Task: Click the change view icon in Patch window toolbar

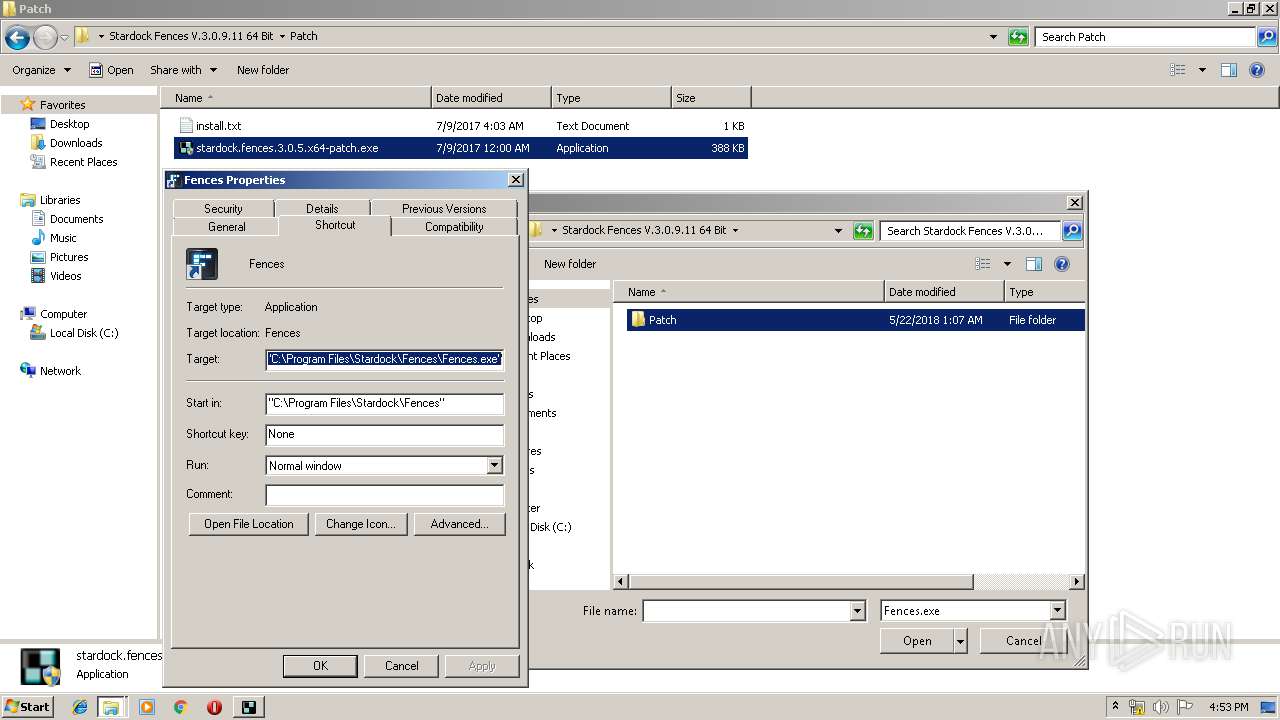Action: point(1178,70)
